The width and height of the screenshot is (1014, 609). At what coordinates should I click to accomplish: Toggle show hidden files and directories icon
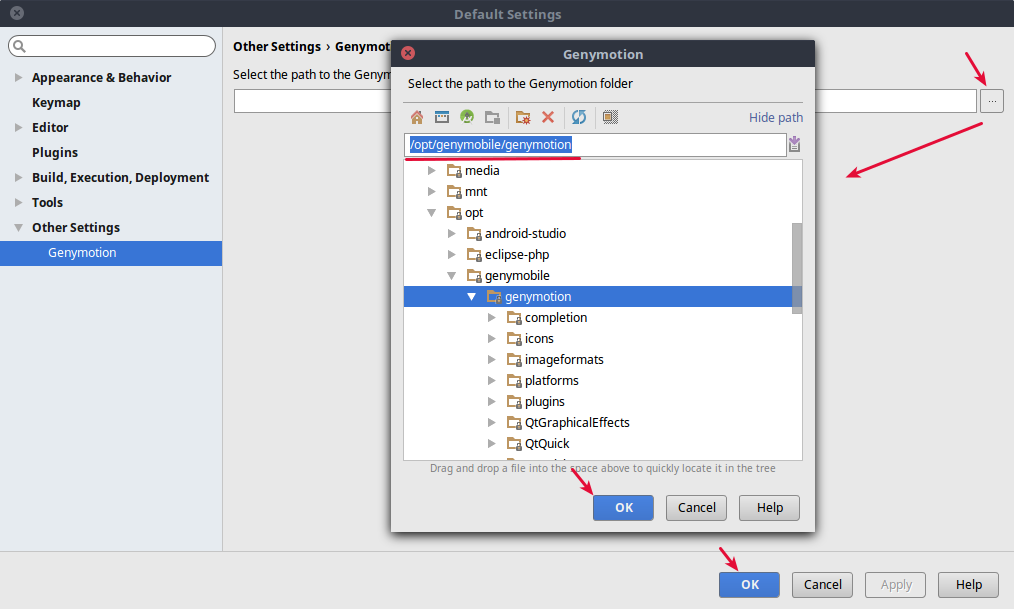coord(611,117)
